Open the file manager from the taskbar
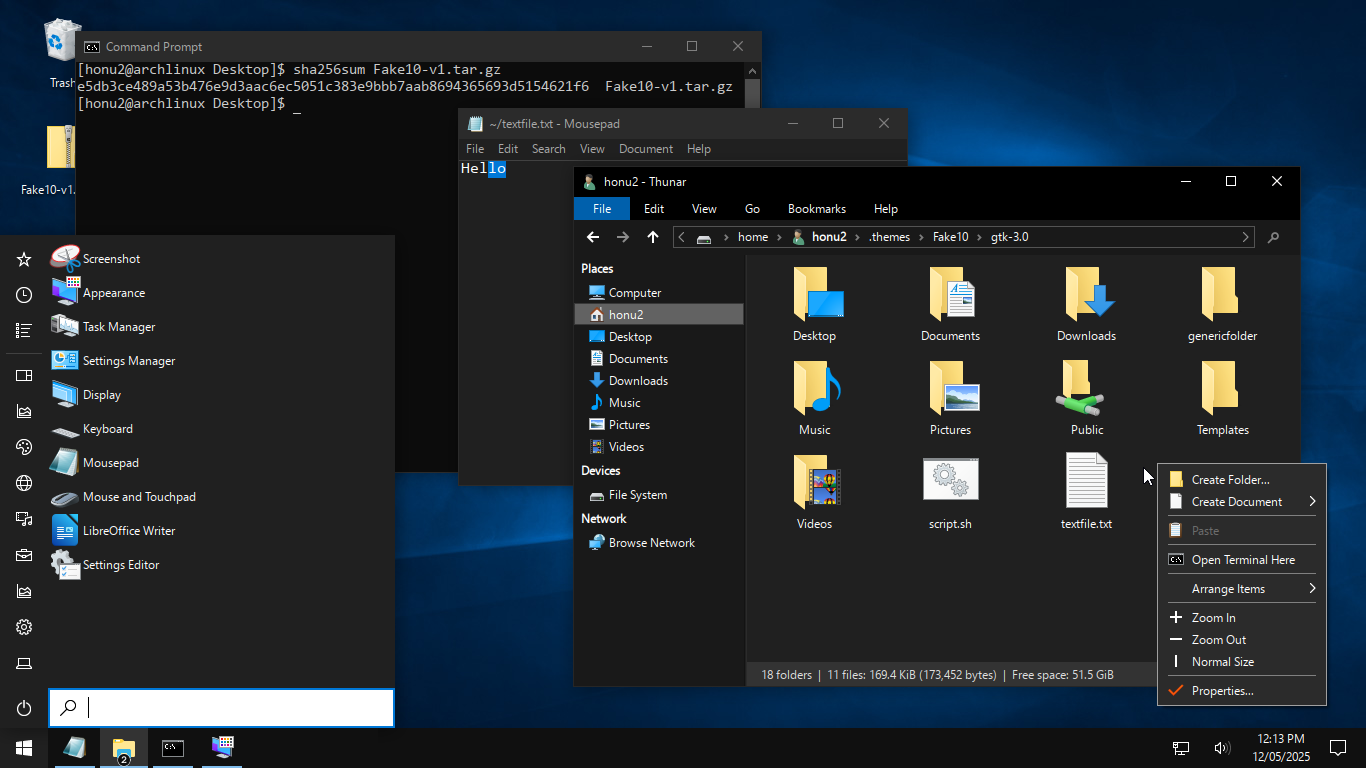The width and height of the screenshot is (1366, 768). [123, 747]
